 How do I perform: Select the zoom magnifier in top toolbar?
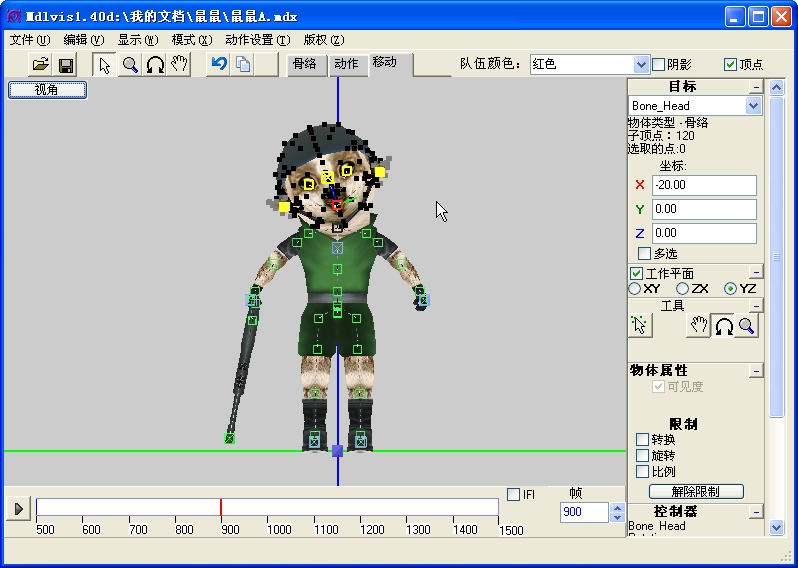tap(130, 65)
